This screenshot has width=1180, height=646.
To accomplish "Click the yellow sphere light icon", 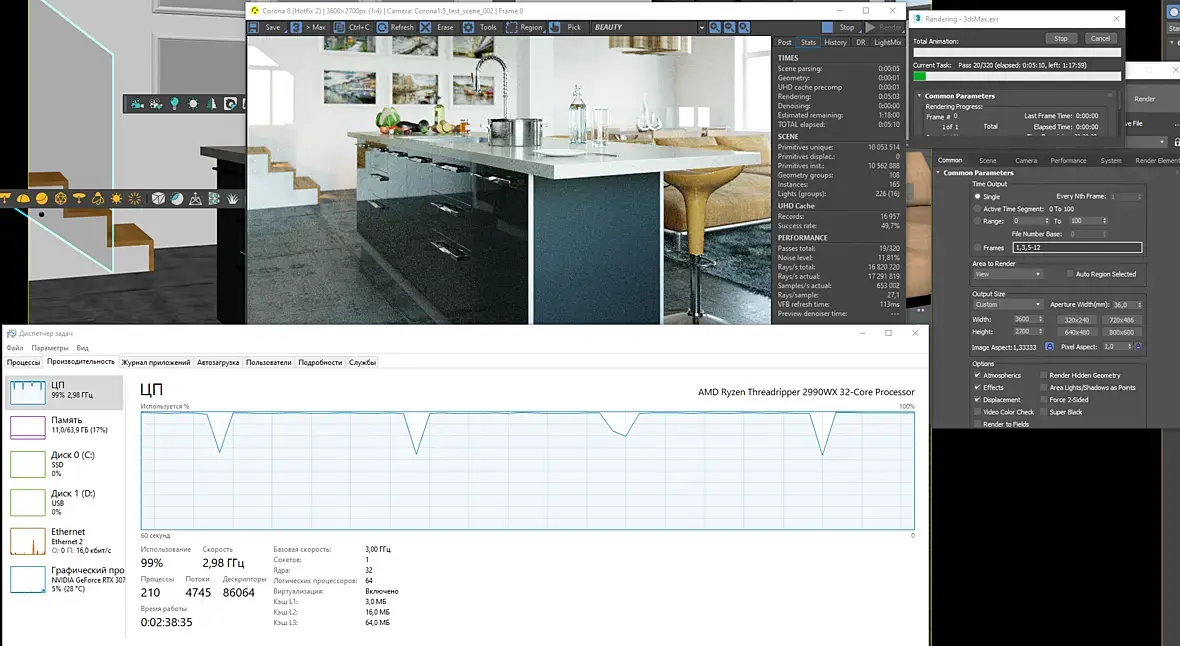I will [42, 199].
